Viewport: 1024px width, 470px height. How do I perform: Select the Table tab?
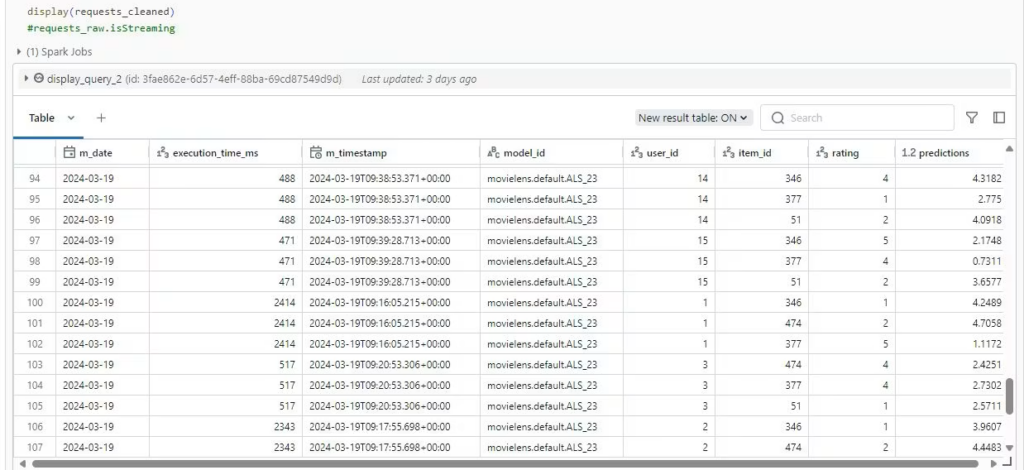(x=41, y=118)
